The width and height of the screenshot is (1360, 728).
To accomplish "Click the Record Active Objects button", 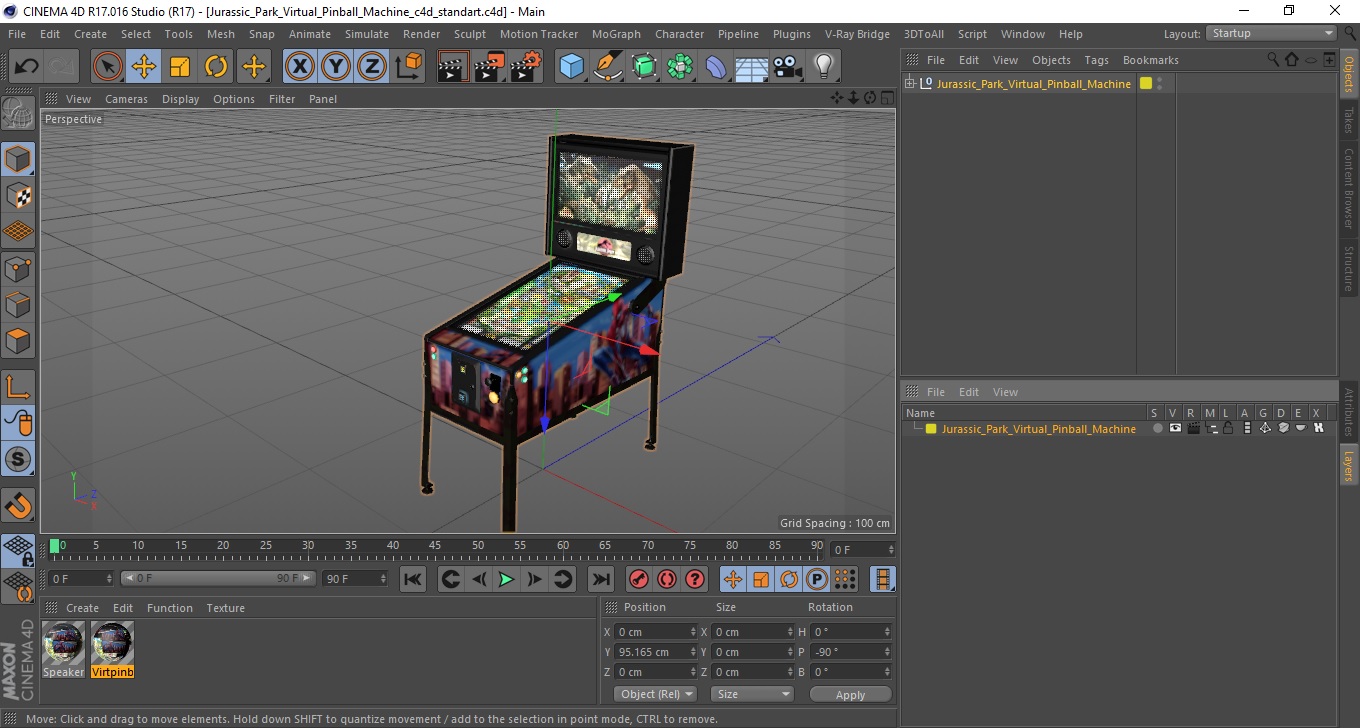I will 638,579.
